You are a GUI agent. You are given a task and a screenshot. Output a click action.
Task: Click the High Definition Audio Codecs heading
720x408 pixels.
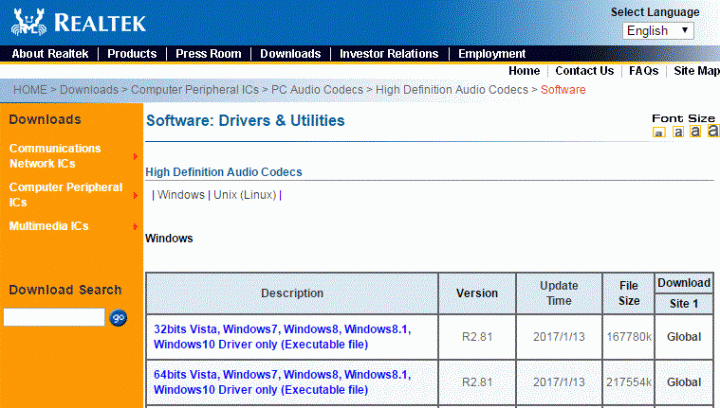(x=224, y=172)
